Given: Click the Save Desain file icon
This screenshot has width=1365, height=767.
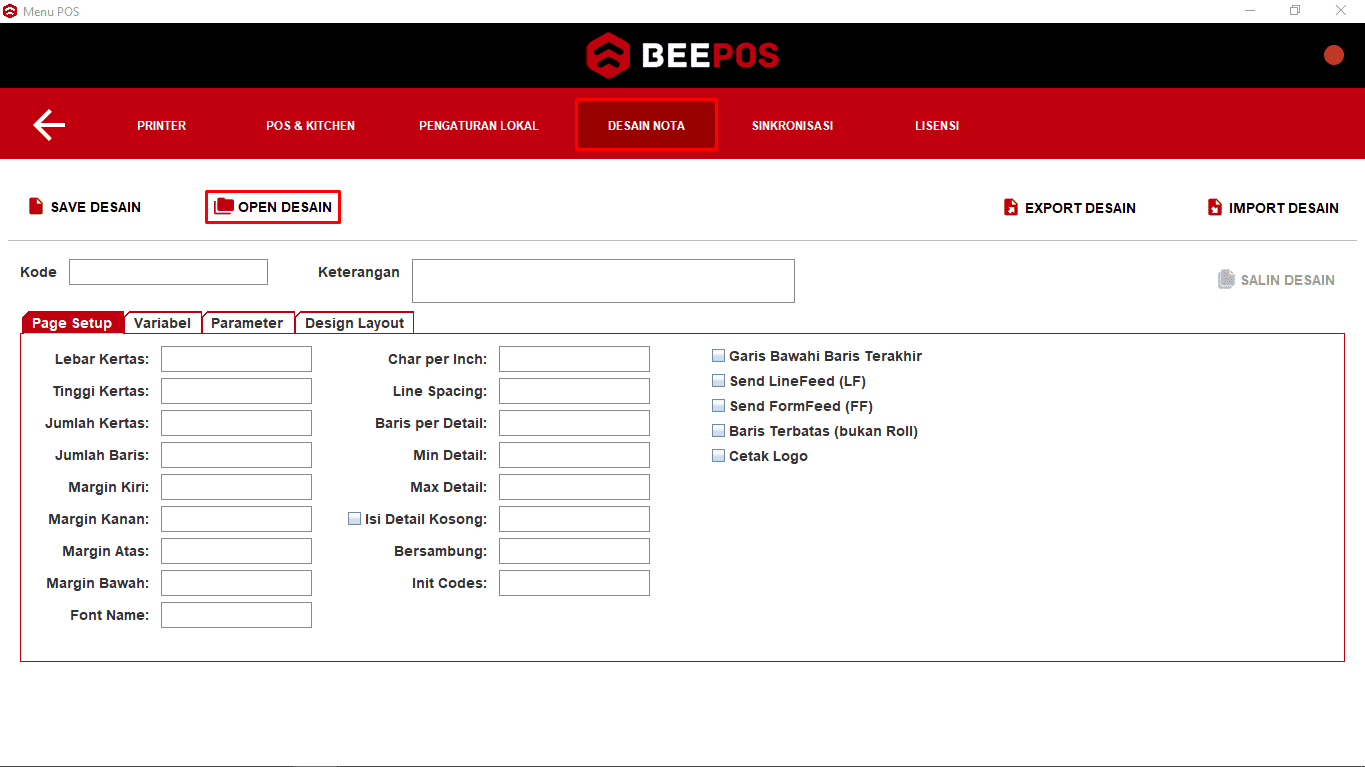Looking at the screenshot, I should (x=36, y=207).
